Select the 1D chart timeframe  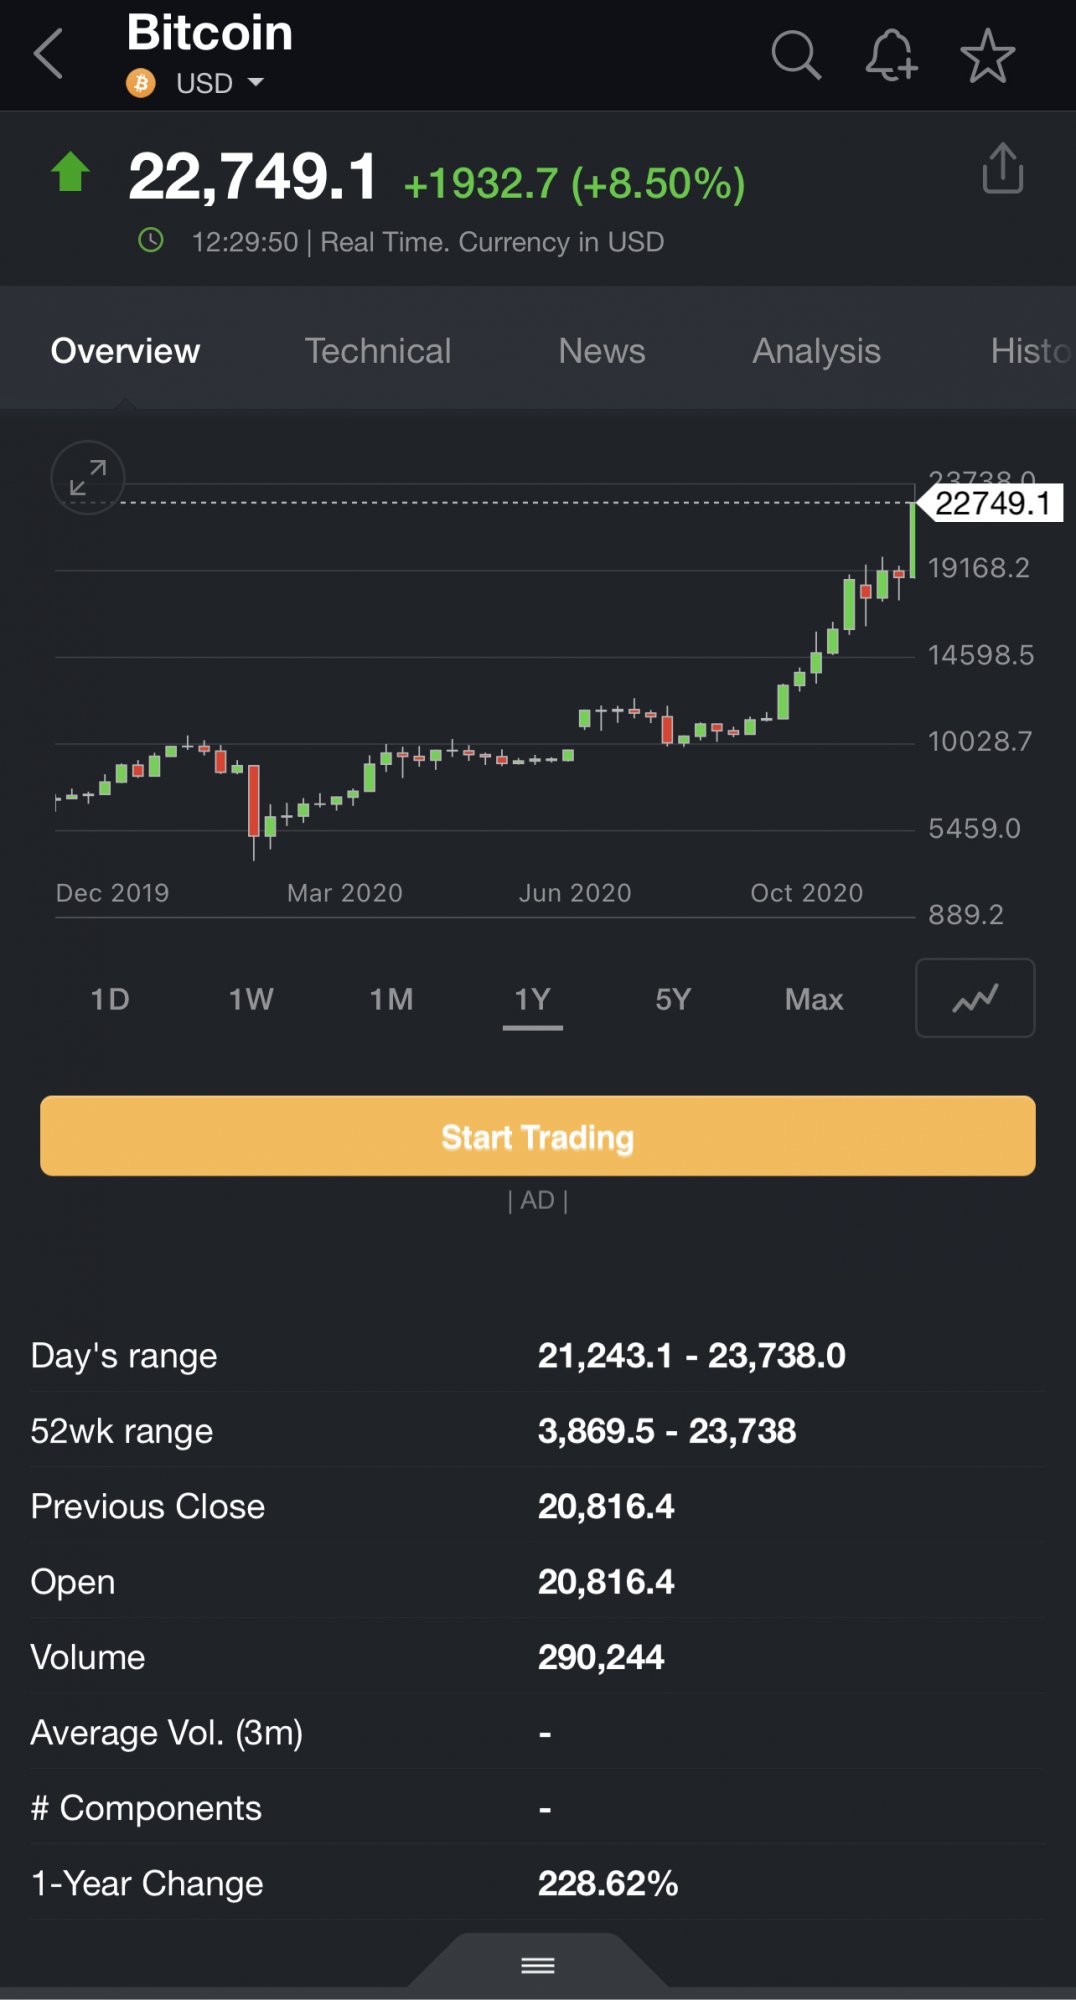110,999
